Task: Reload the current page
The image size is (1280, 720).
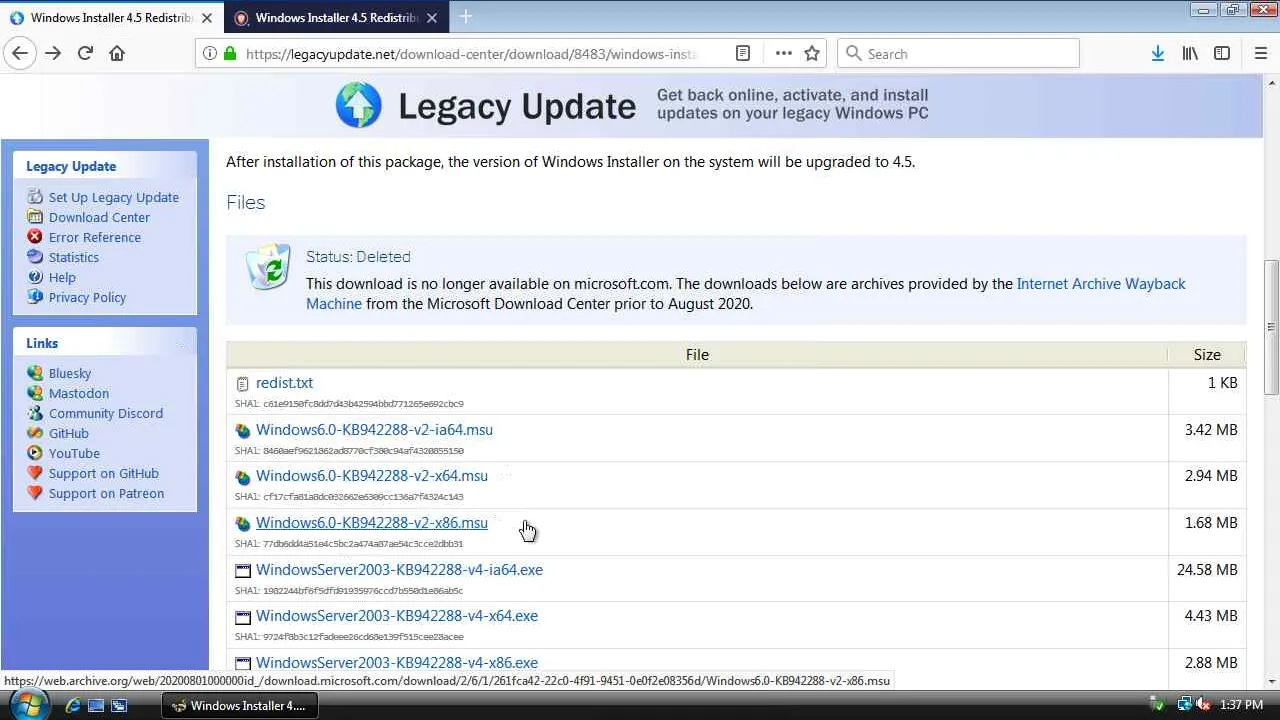Action: (85, 54)
